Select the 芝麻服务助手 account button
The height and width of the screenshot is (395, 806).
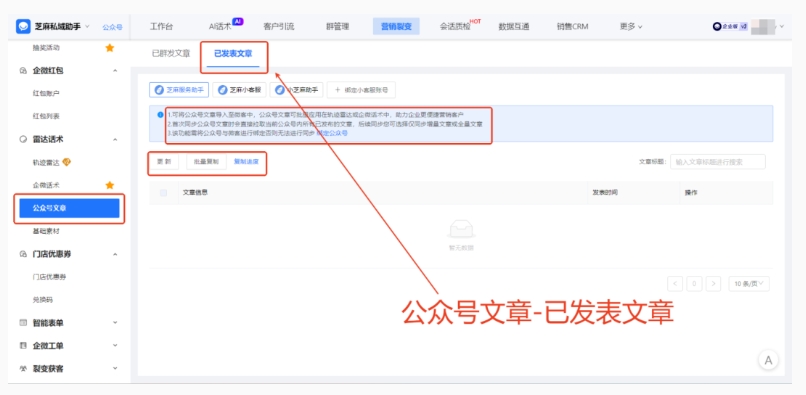click(x=179, y=89)
